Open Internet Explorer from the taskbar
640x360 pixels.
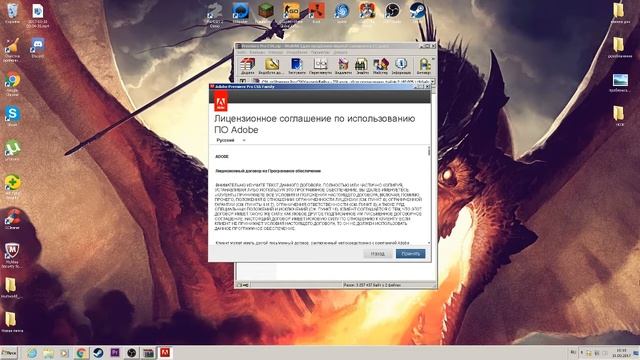click(x=32, y=353)
